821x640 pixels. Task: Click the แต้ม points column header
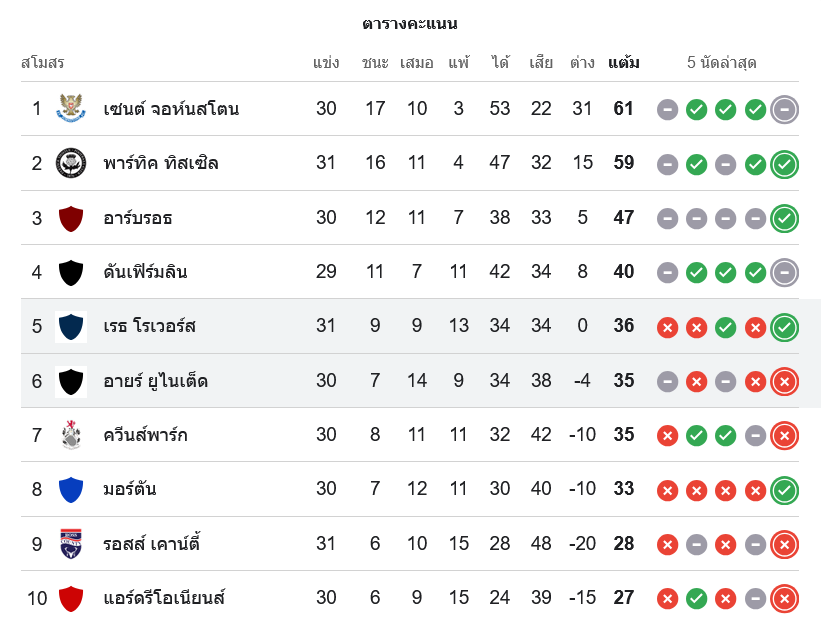[624, 63]
